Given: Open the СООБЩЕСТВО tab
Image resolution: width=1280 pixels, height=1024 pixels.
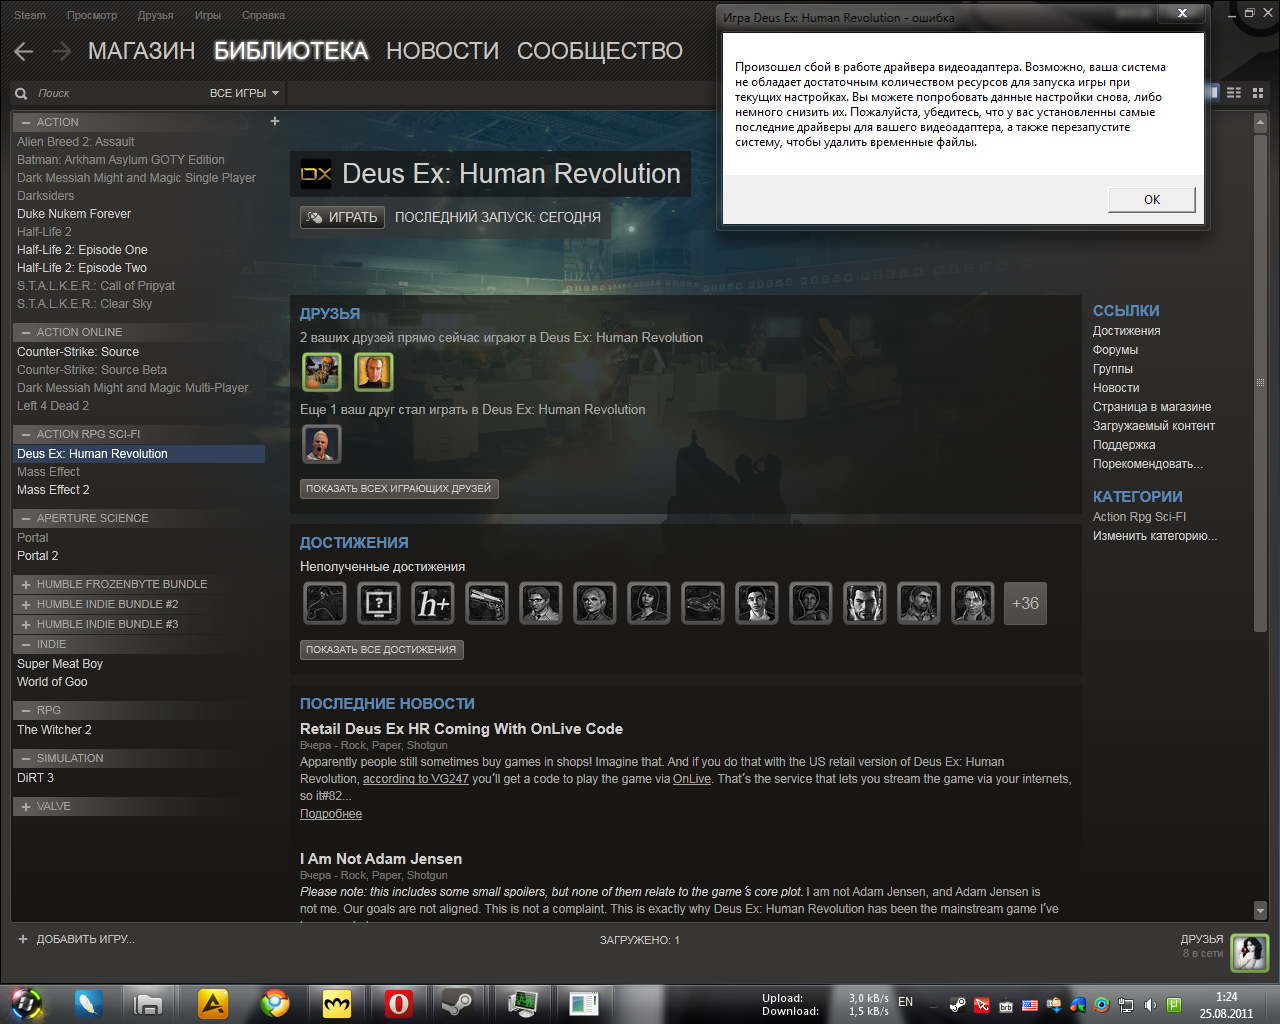Looking at the screenshot, I should (x=600, y=51).
